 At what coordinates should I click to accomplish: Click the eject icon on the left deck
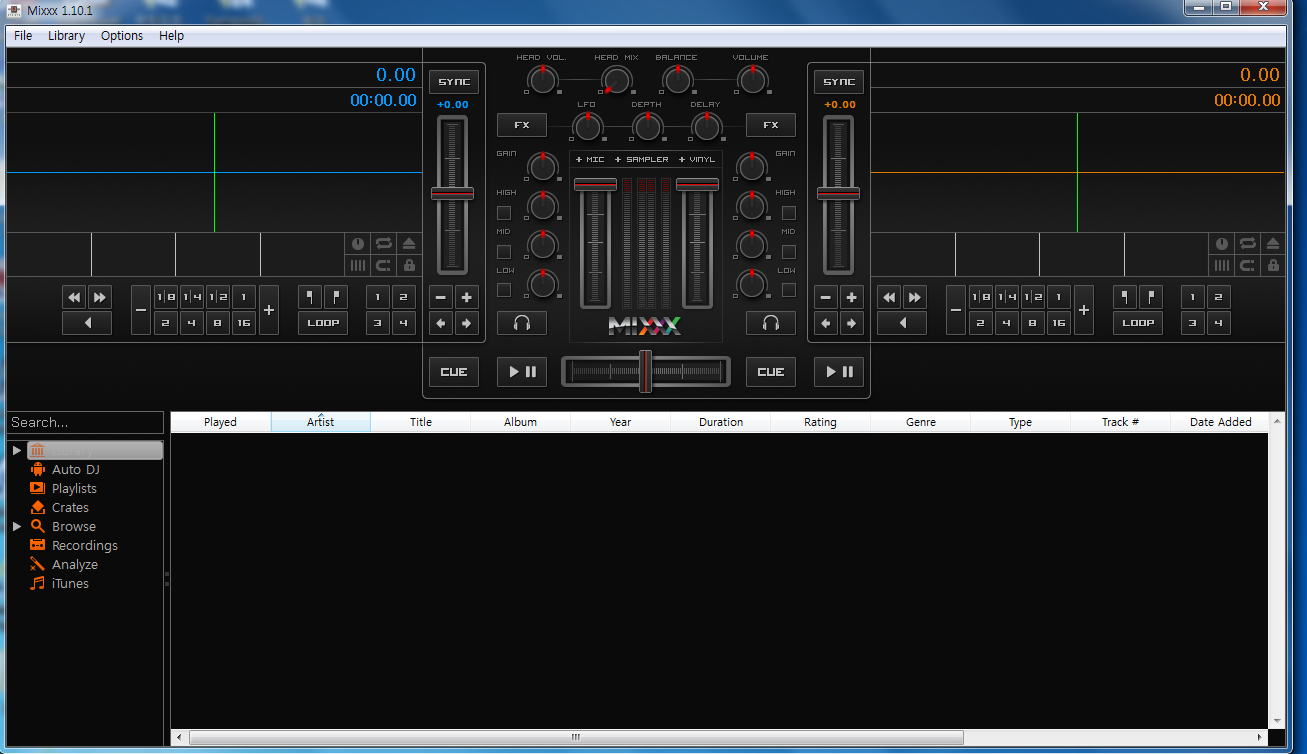point(408,243)
